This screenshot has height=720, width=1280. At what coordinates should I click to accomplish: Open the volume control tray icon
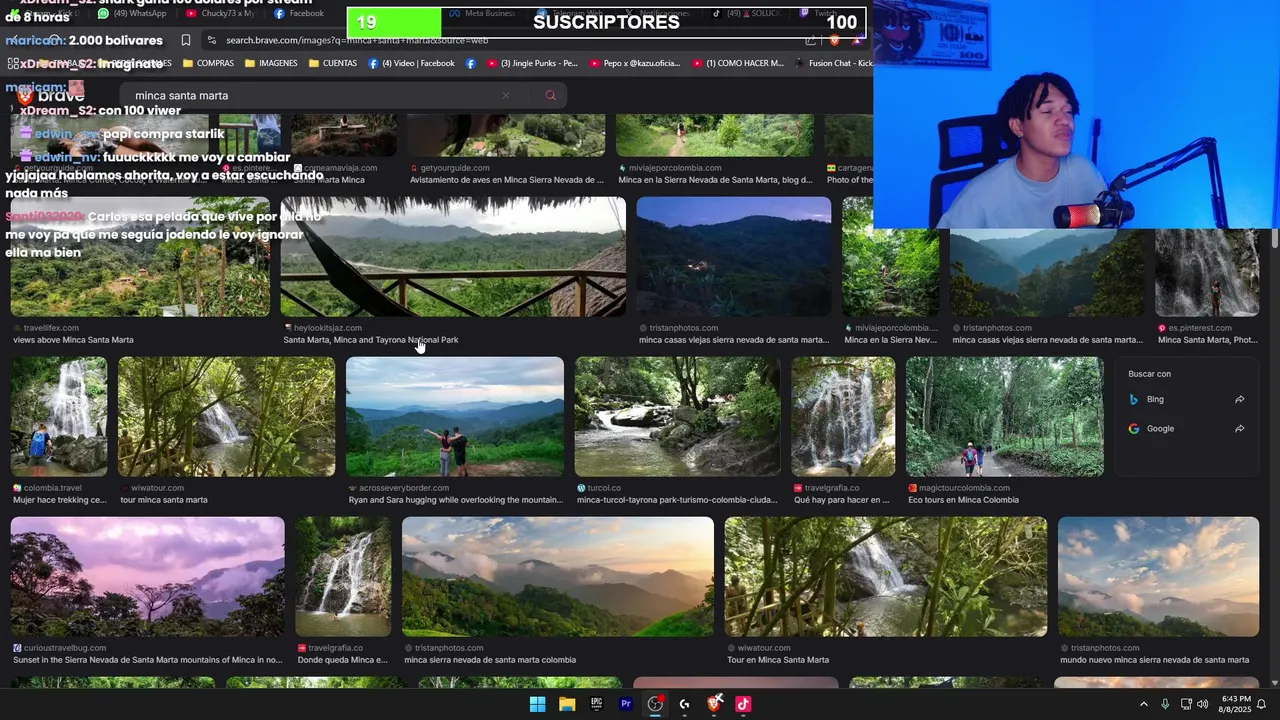coord(1202,704)
